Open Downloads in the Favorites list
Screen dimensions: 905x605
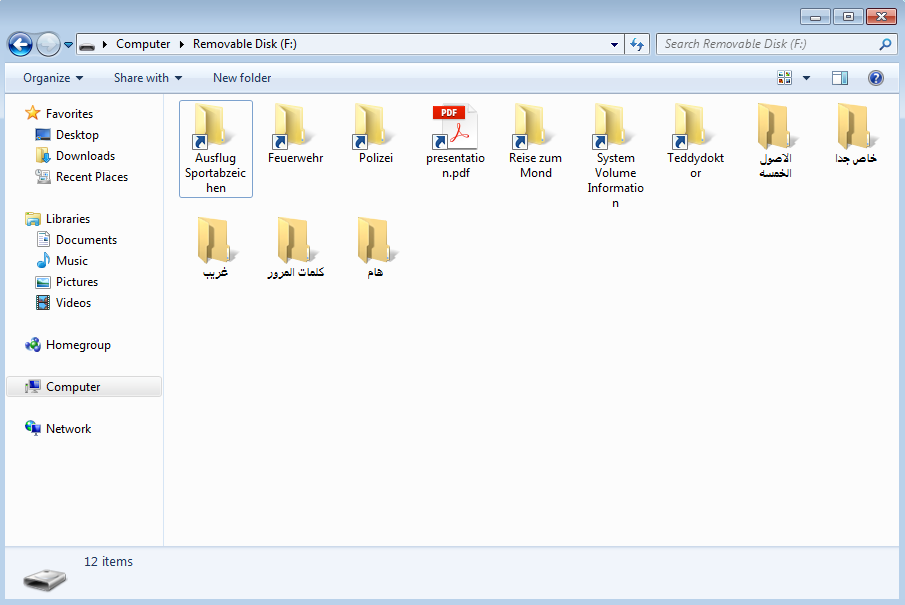click(85, 156)
